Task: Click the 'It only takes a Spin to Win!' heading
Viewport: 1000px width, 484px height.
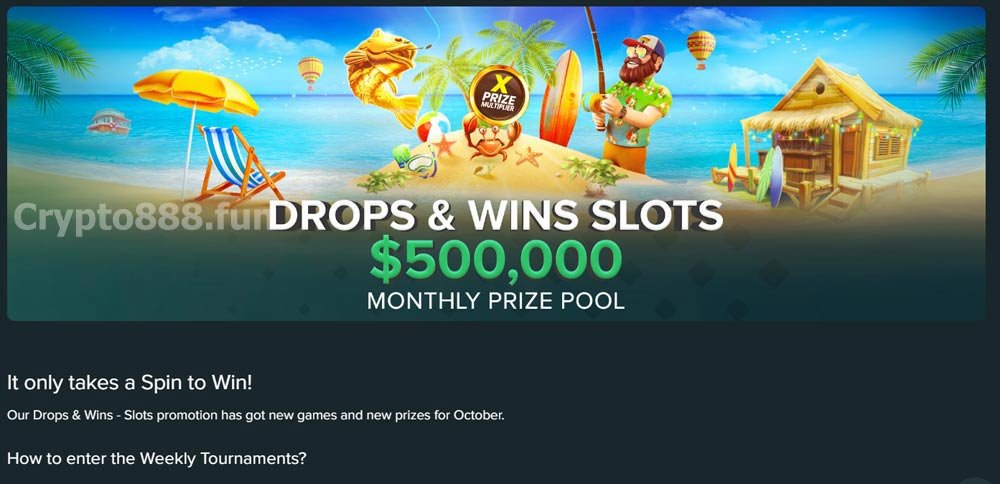Action: (x=129, y=383)
